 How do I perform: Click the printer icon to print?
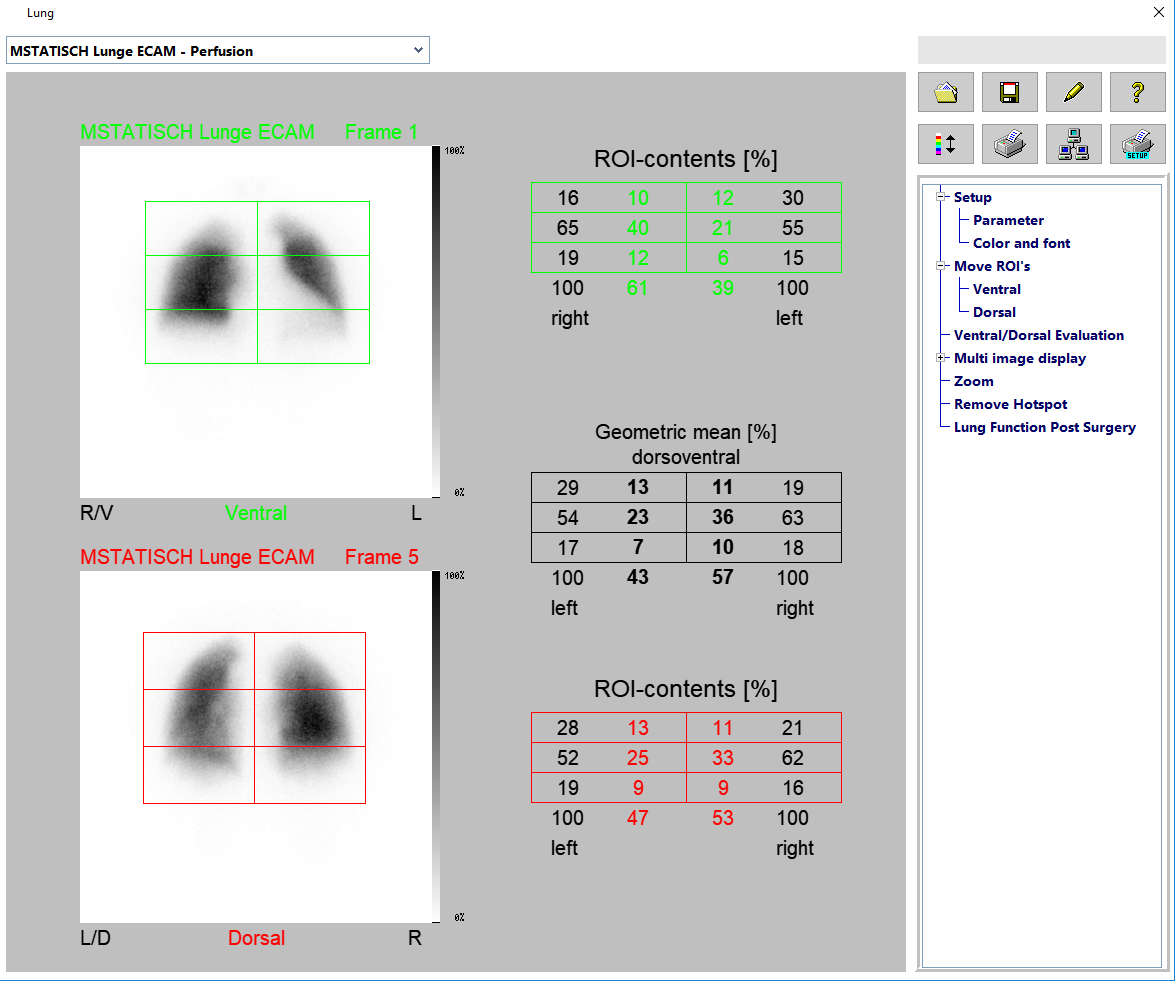pos(1009,144)
